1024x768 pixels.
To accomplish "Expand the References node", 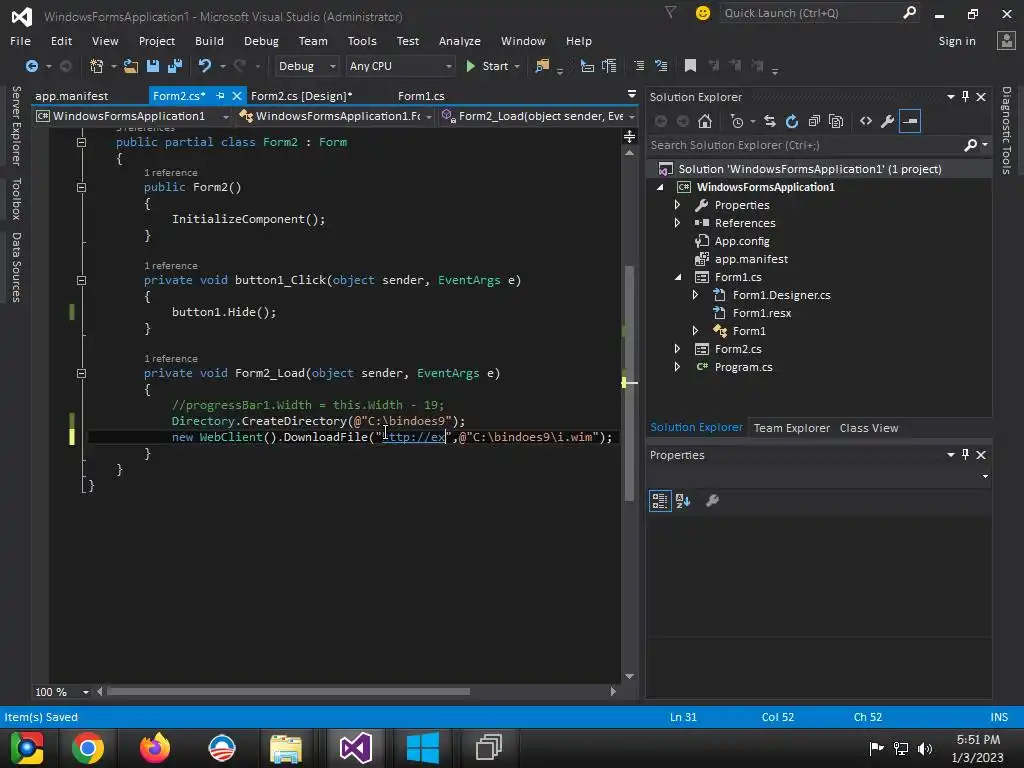I will [677, 223].
